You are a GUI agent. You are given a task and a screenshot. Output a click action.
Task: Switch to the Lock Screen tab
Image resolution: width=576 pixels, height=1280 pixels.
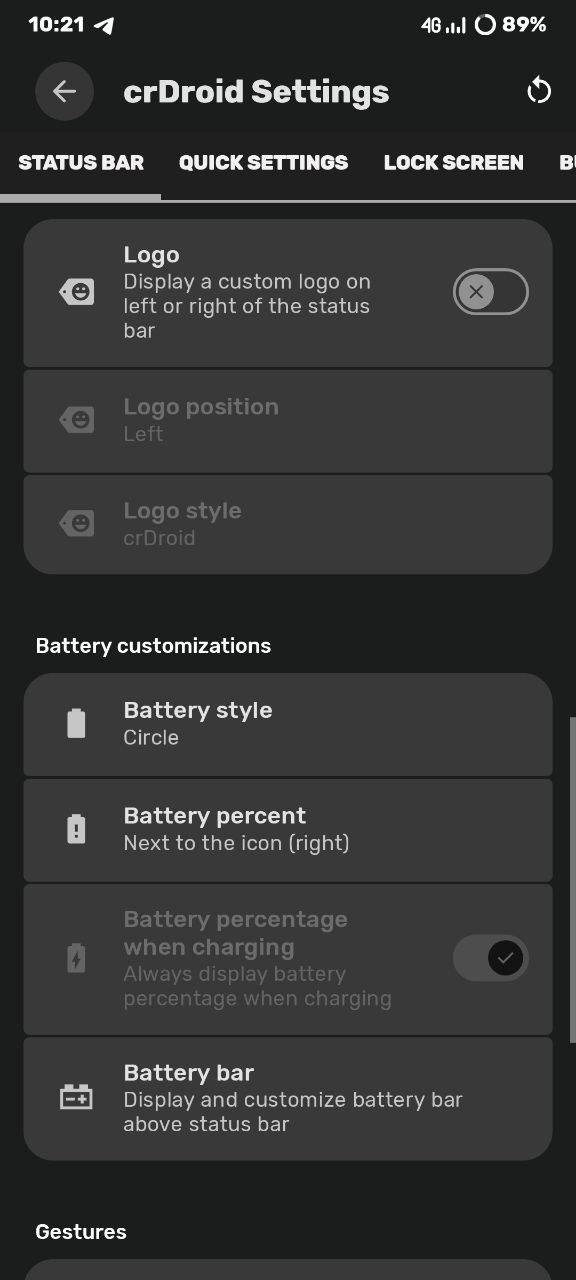coord(454,163)
